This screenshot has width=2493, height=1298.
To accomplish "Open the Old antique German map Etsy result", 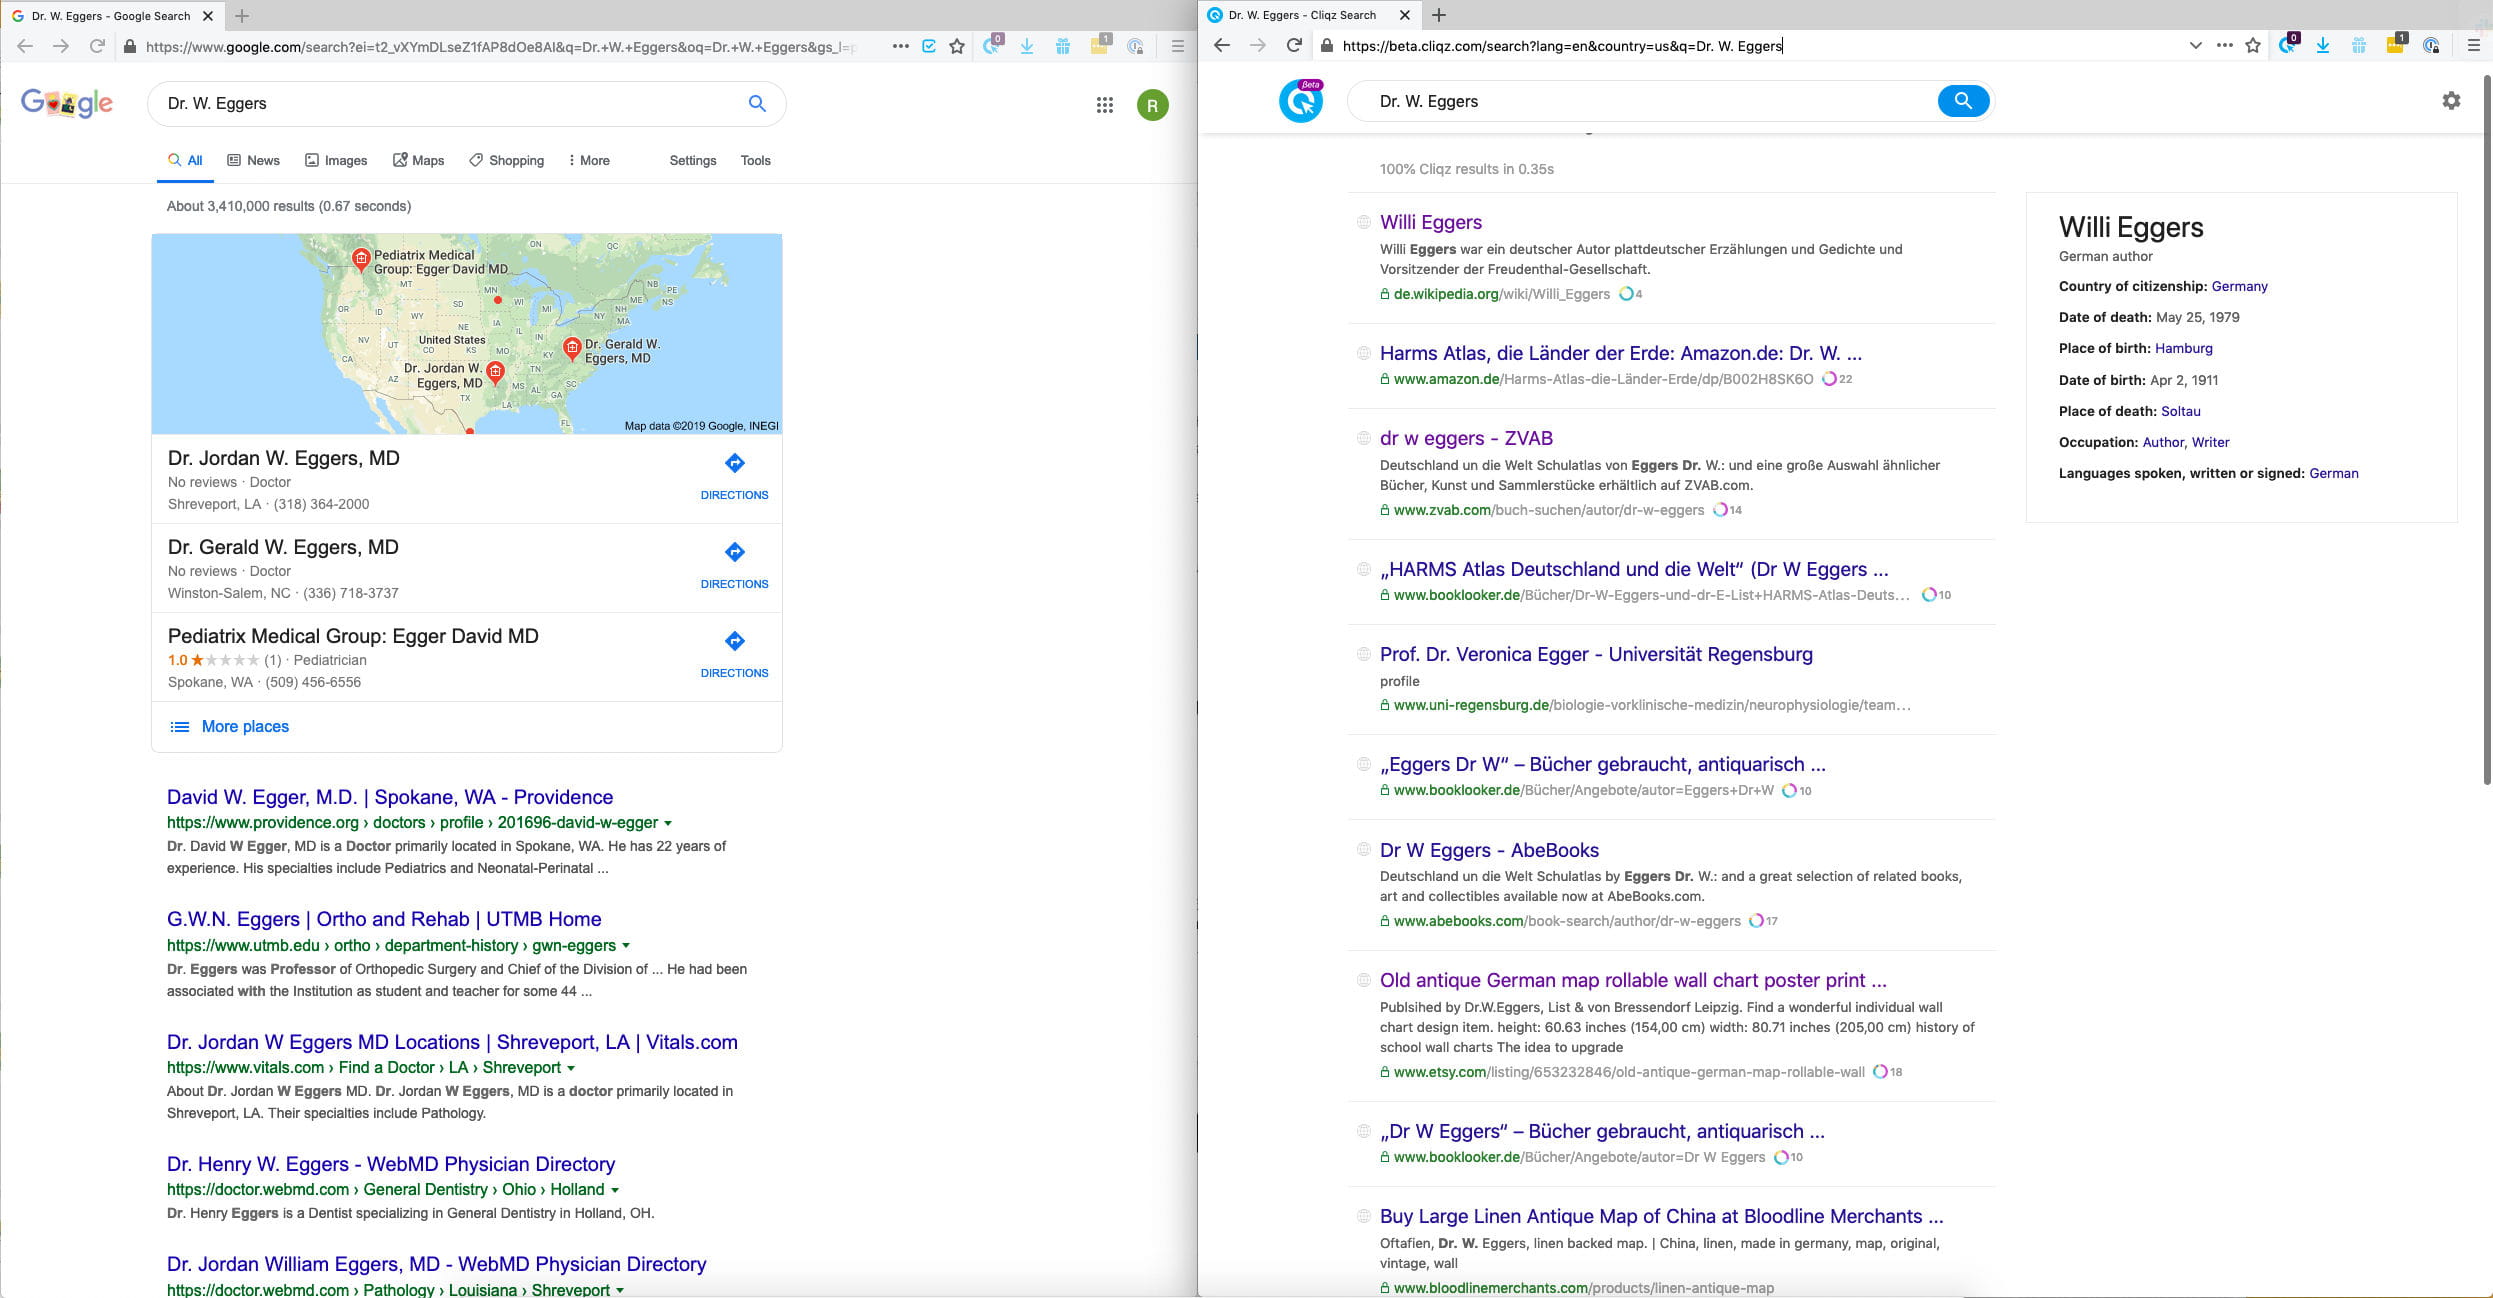I will point(1633,980).
